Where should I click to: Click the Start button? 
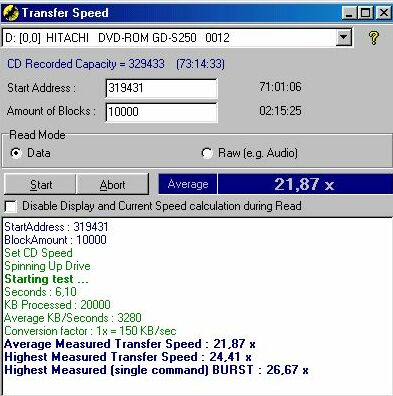click(40, 184)
